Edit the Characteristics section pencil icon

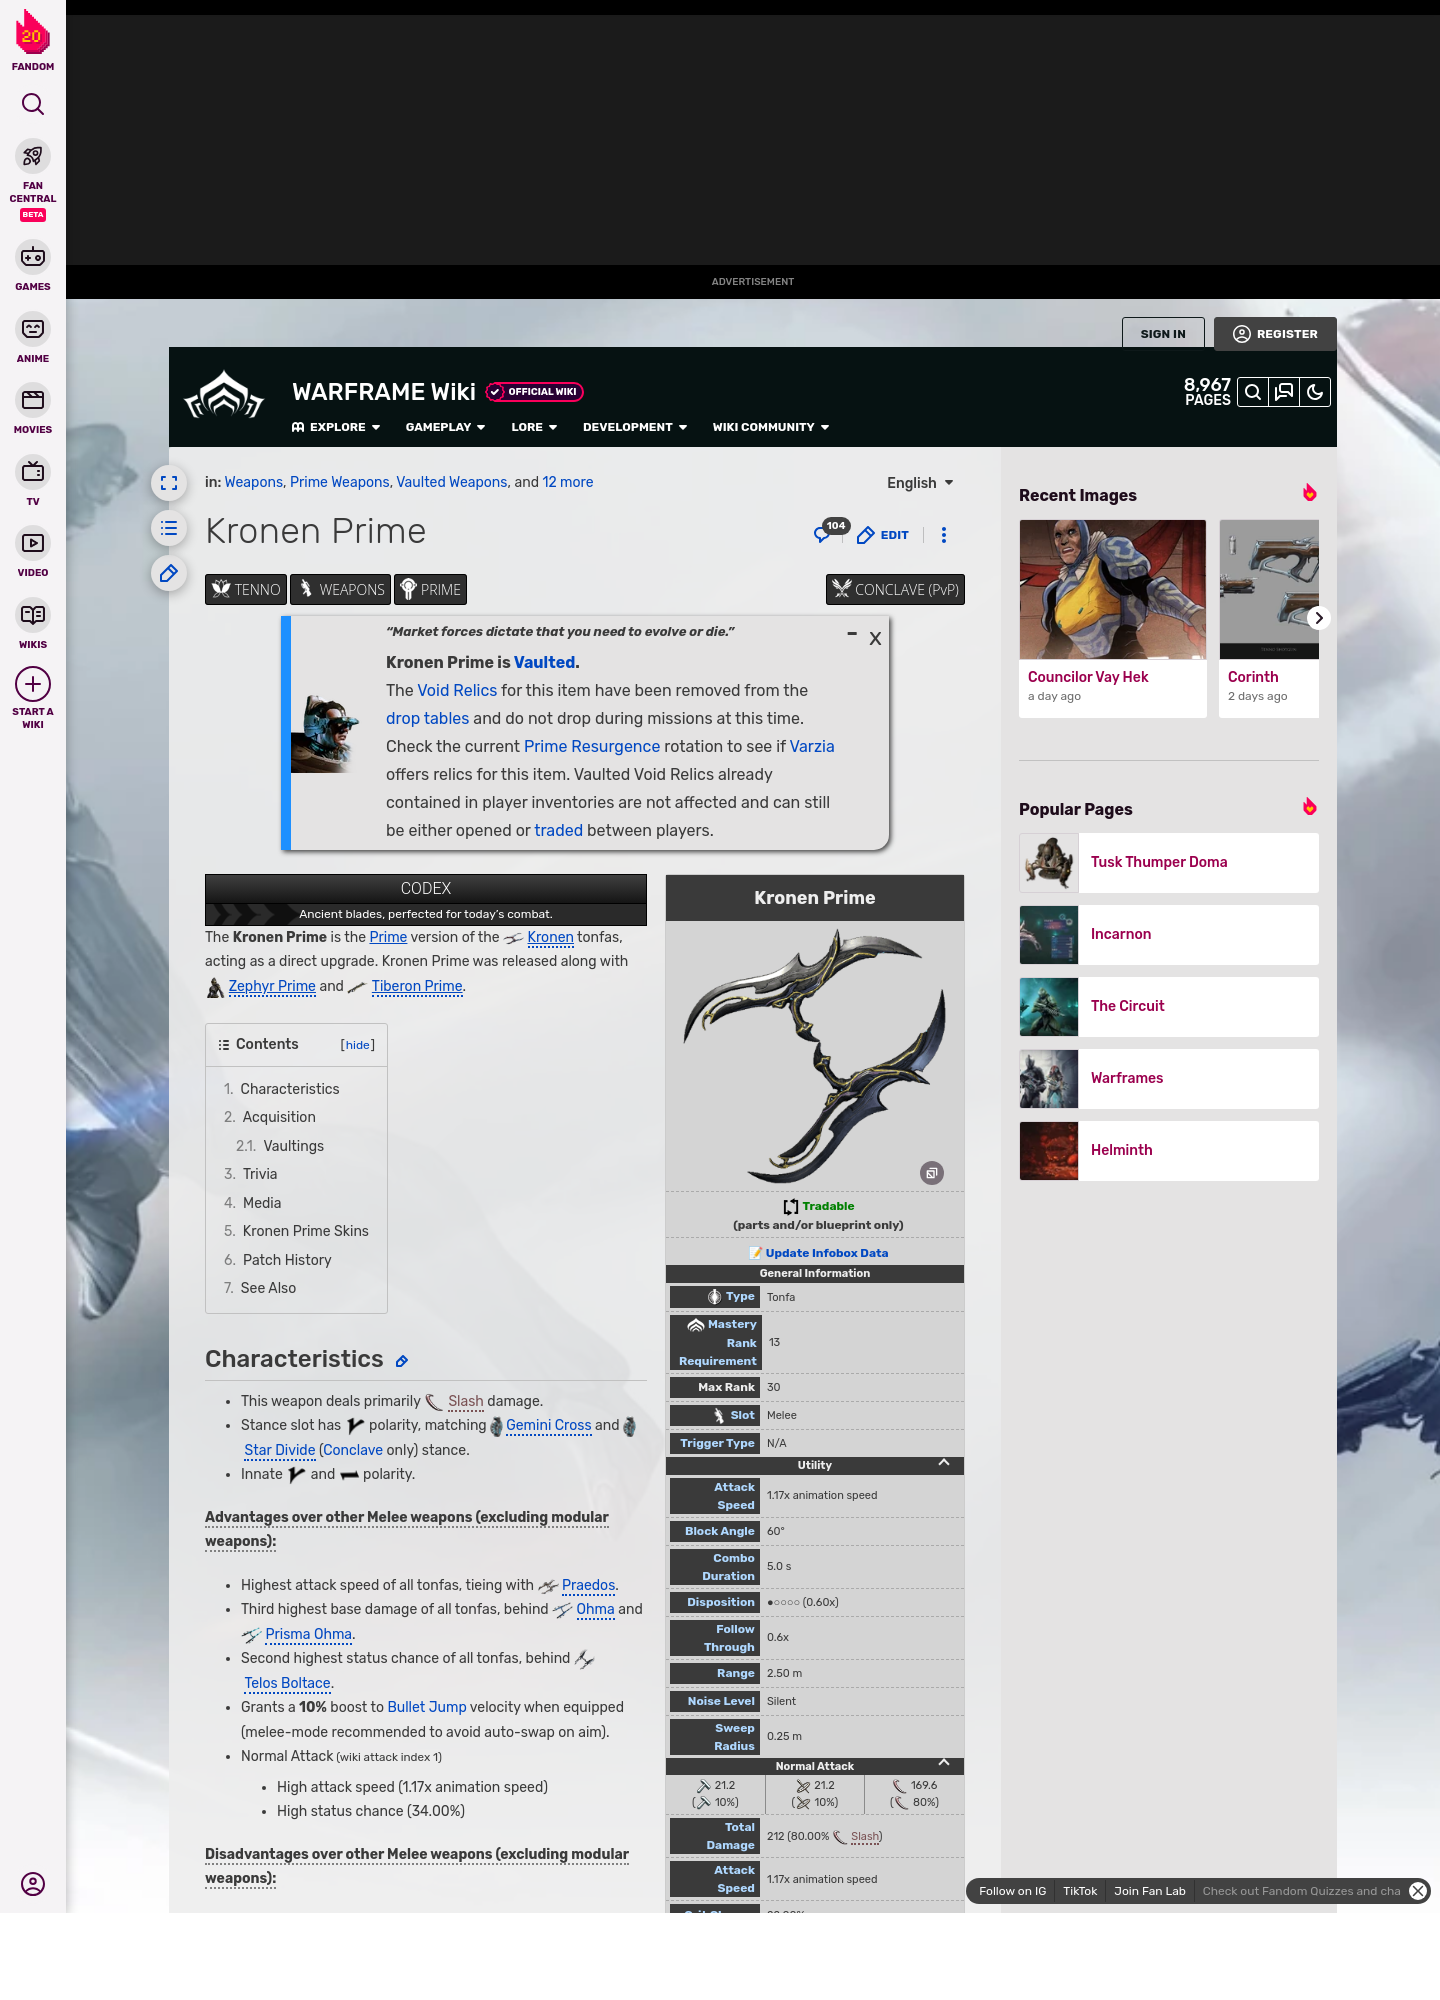[x=402, y=1361]
